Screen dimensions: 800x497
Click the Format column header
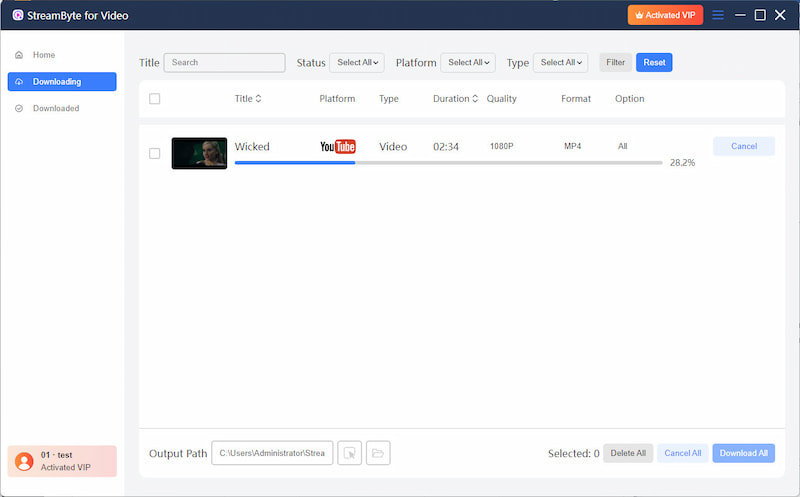click(576, 98)
